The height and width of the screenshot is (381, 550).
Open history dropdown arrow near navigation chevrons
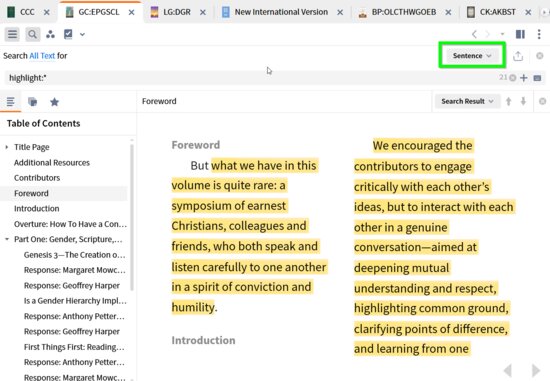(502, 34)
